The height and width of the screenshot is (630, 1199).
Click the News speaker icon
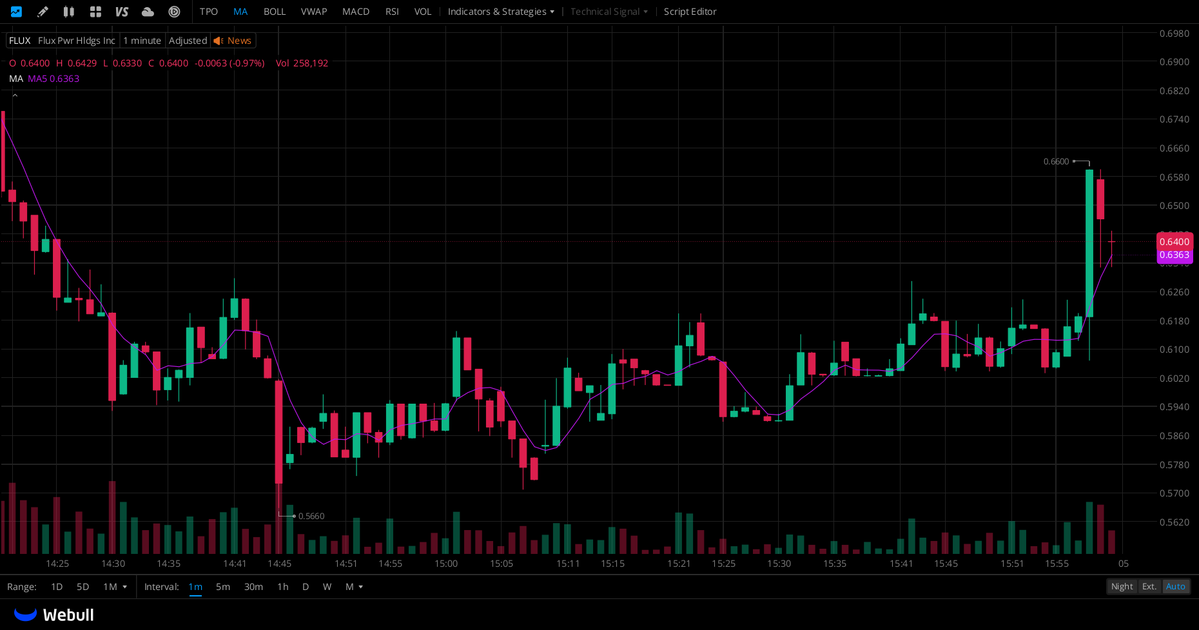[x=218, y=41]
